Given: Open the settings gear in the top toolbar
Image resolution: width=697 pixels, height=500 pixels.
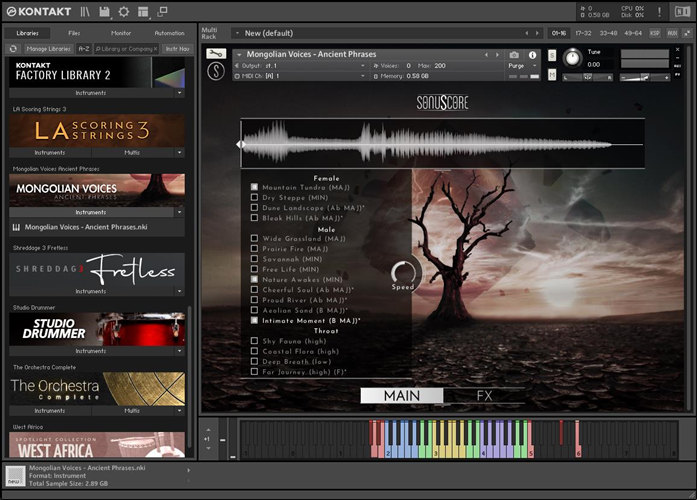Looking at the screenshot, I should pos(123,11).
